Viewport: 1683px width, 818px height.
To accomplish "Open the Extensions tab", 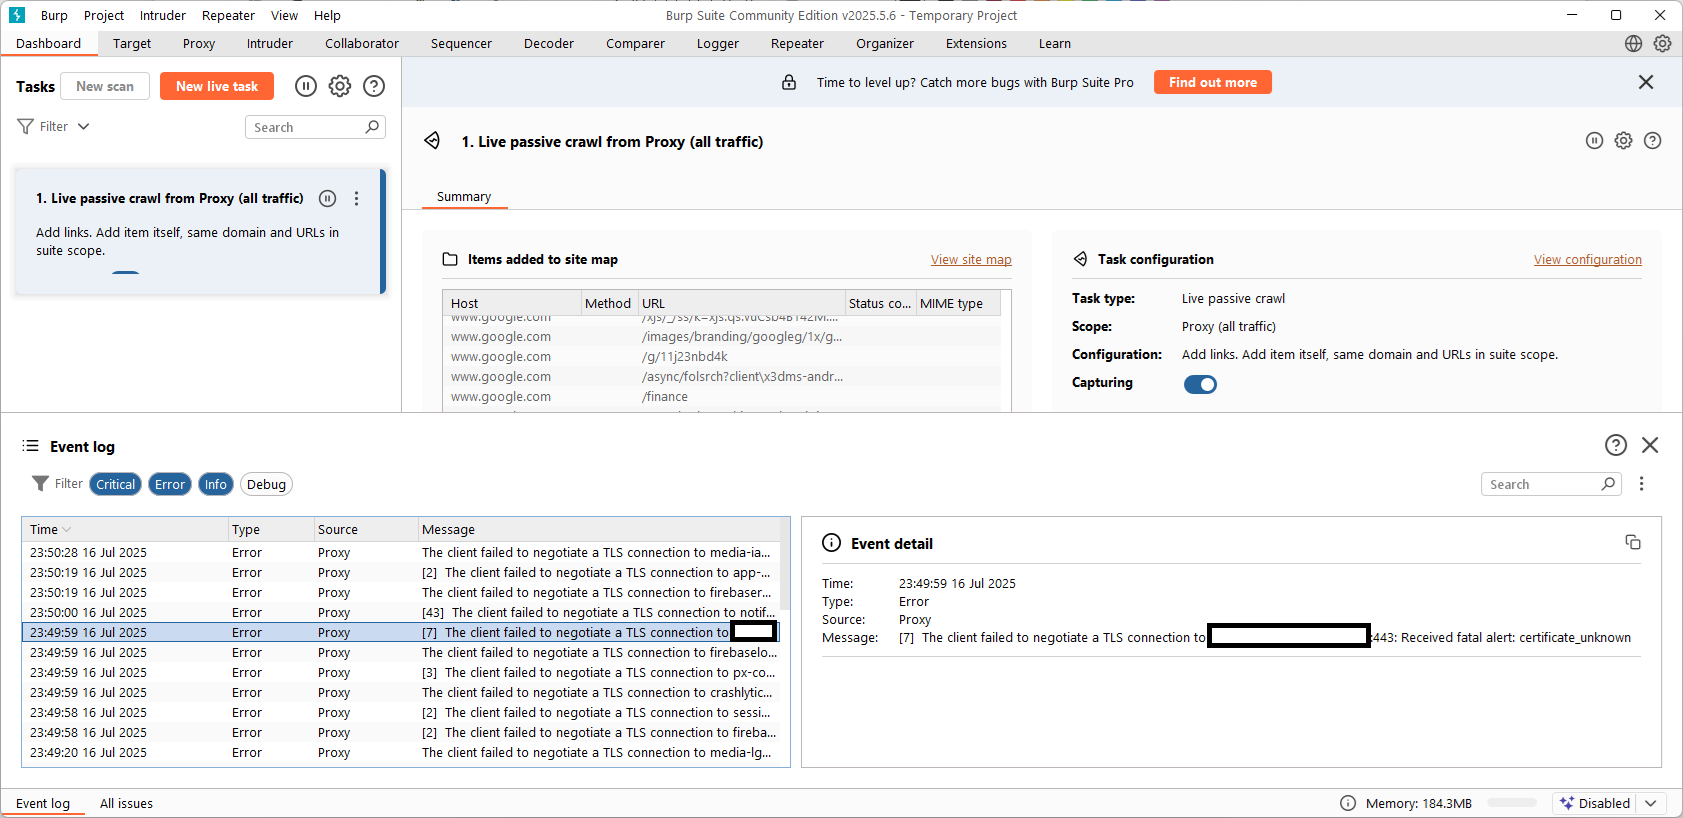I will click(976, 43).
